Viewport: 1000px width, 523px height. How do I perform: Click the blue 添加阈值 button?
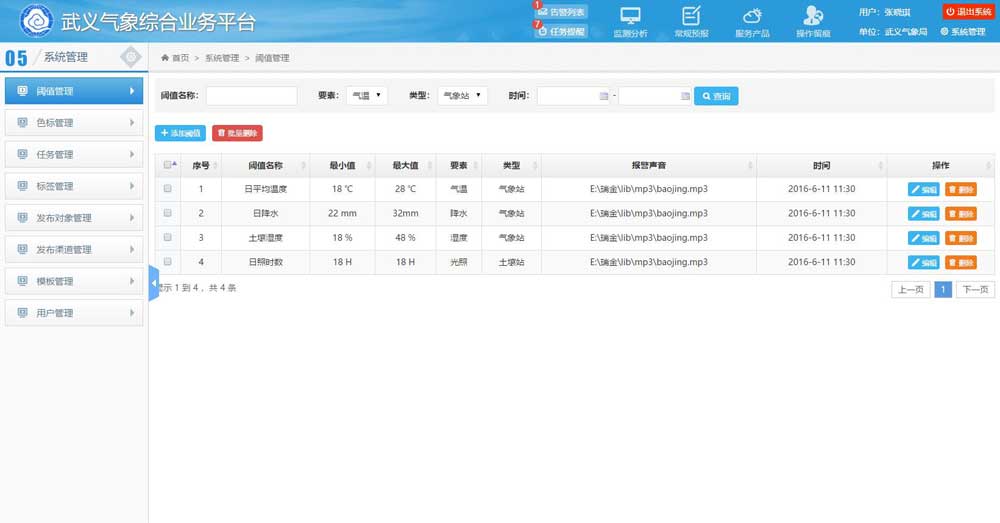point(180,132)
